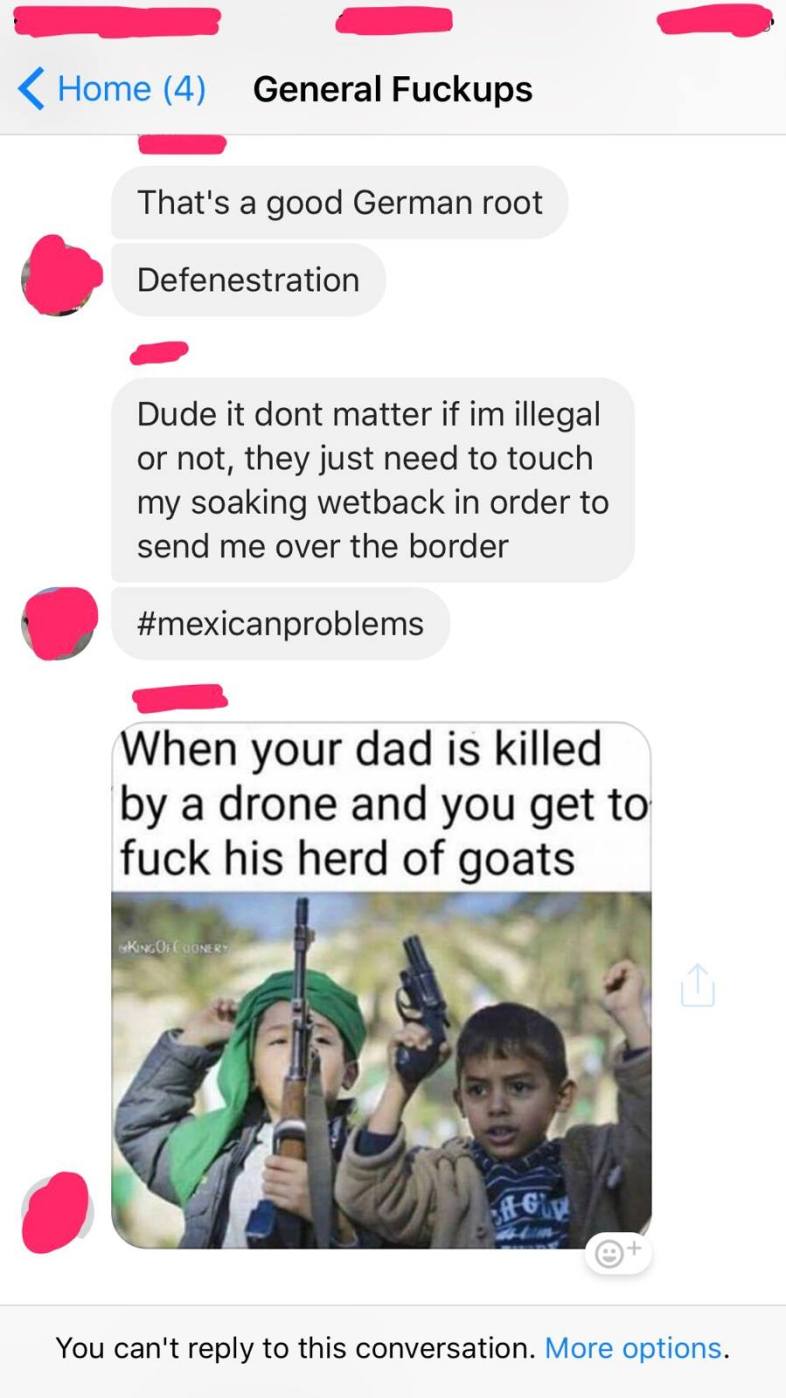Click the More options link
Viewport: 786px width, 1398px height.
pos(632,1348)
